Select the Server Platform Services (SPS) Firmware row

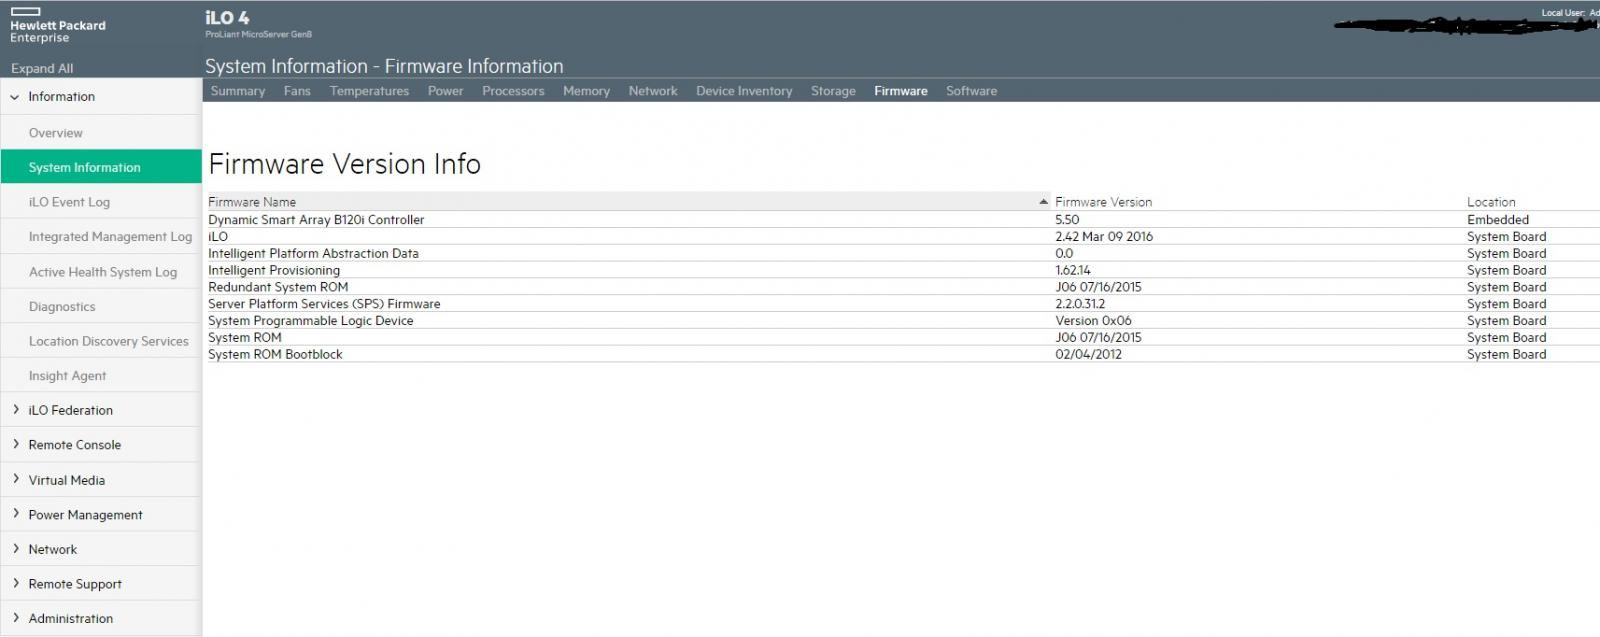click(x=904, y=304)
